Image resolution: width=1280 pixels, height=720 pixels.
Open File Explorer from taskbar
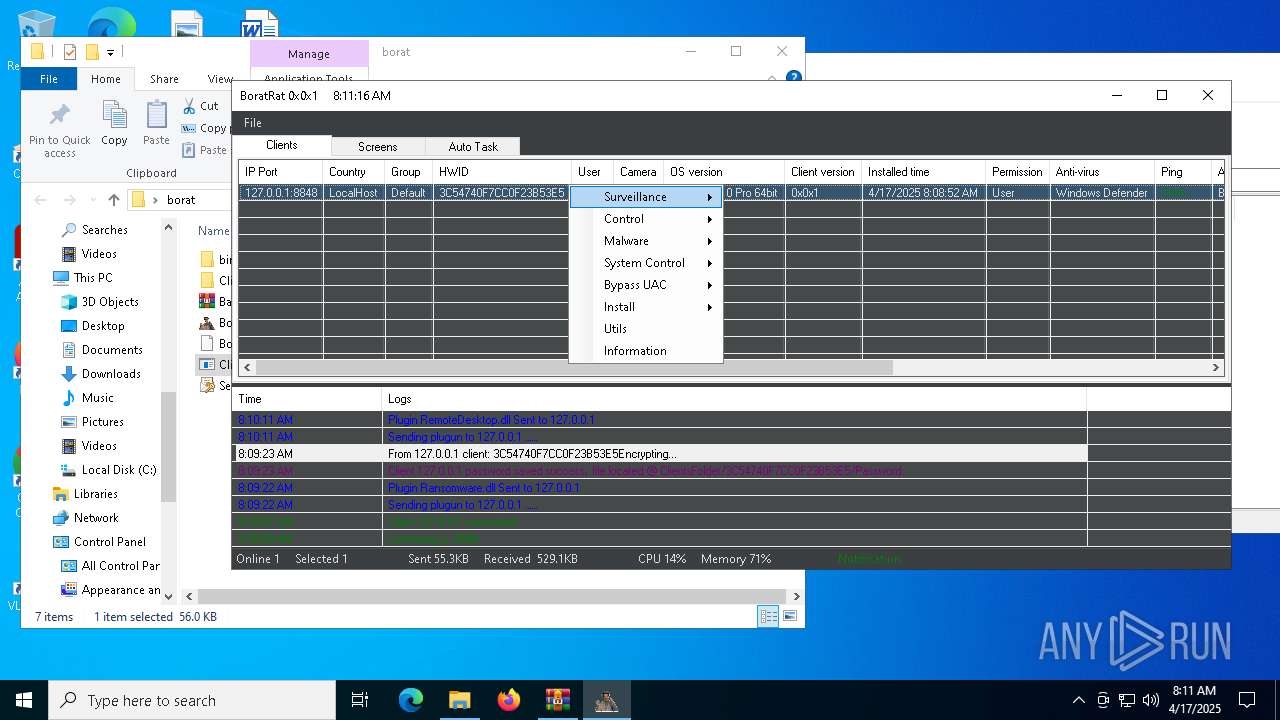coord(459,700)
